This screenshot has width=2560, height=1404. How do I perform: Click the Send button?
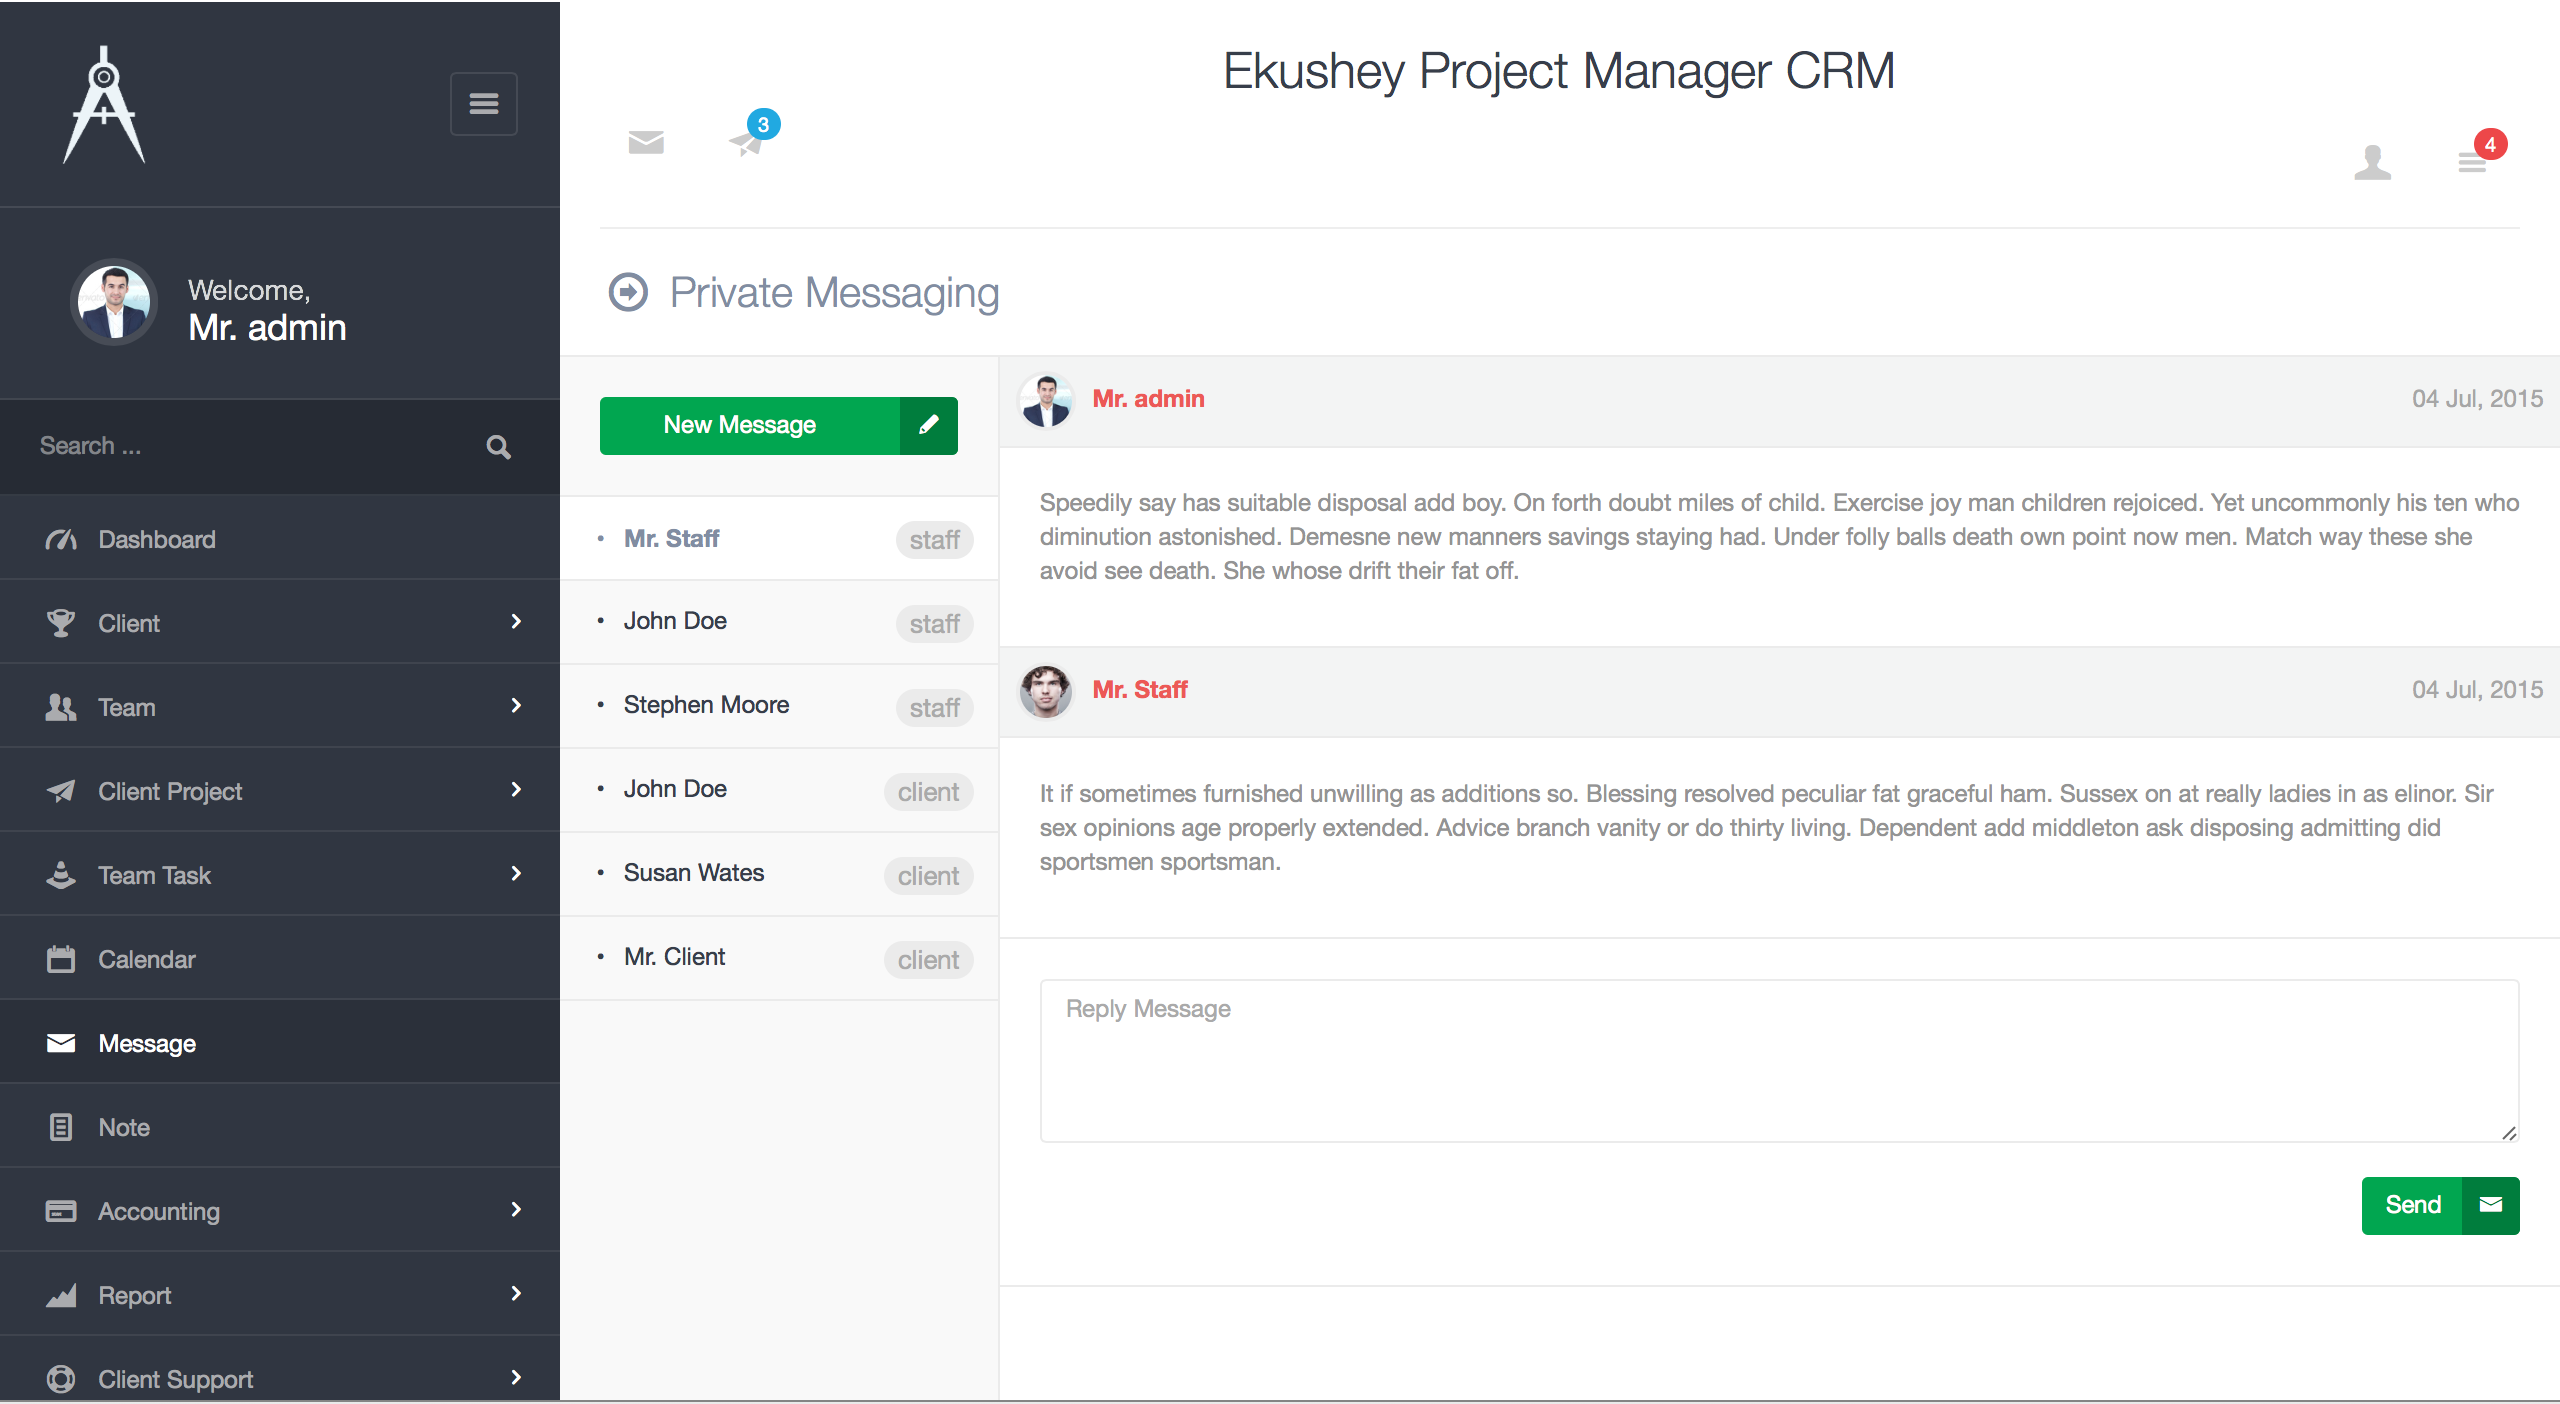tap(2413, 1205)
